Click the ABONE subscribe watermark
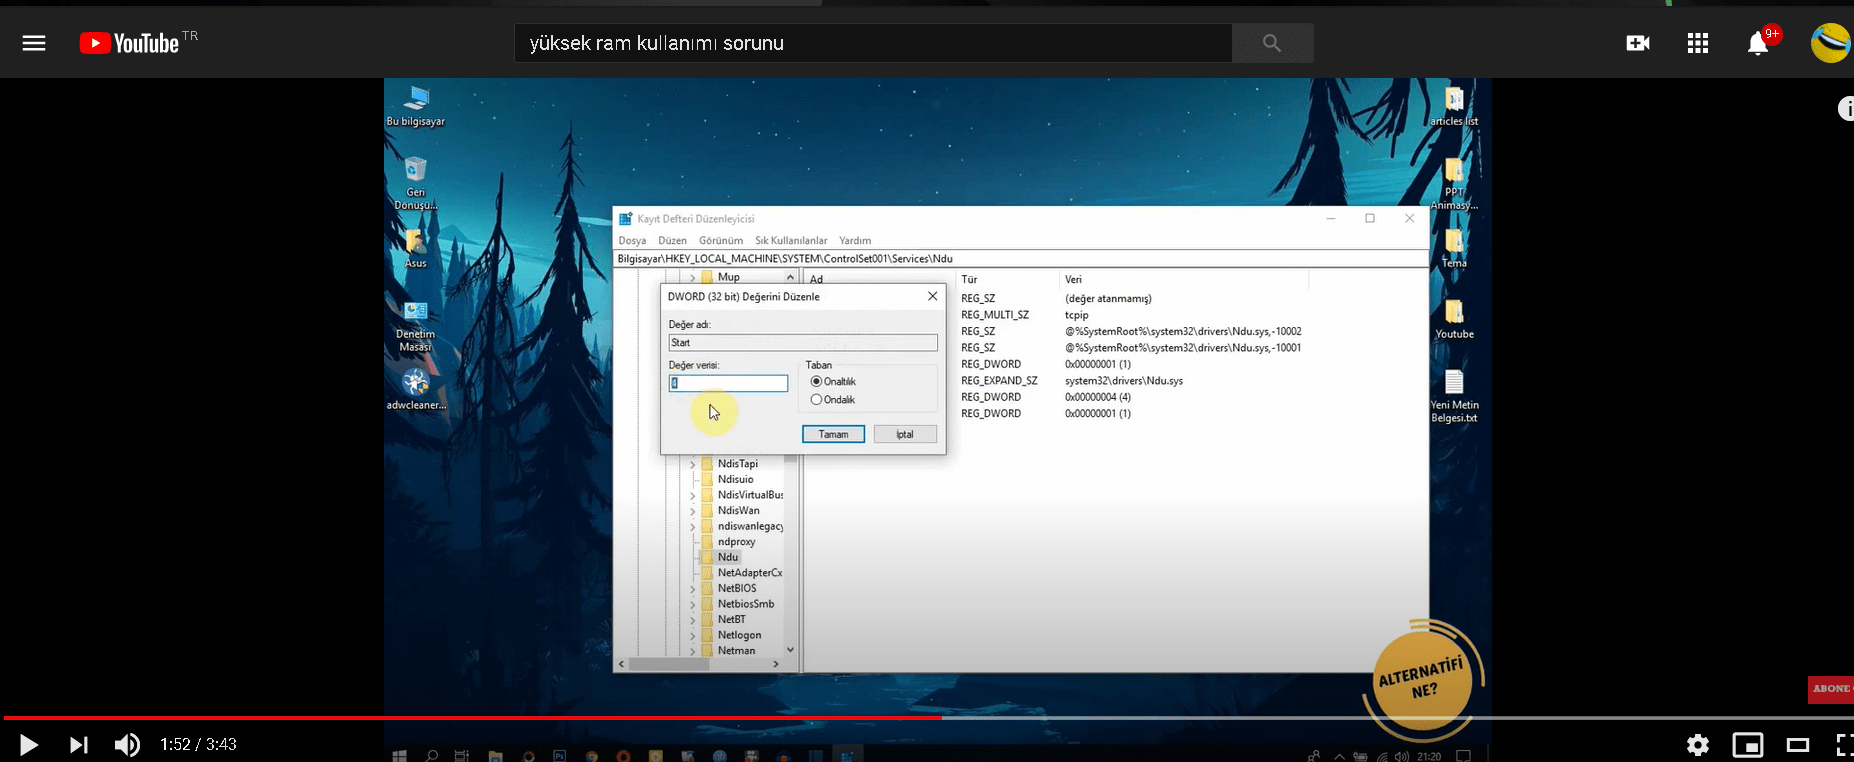 coord(1832,689)
